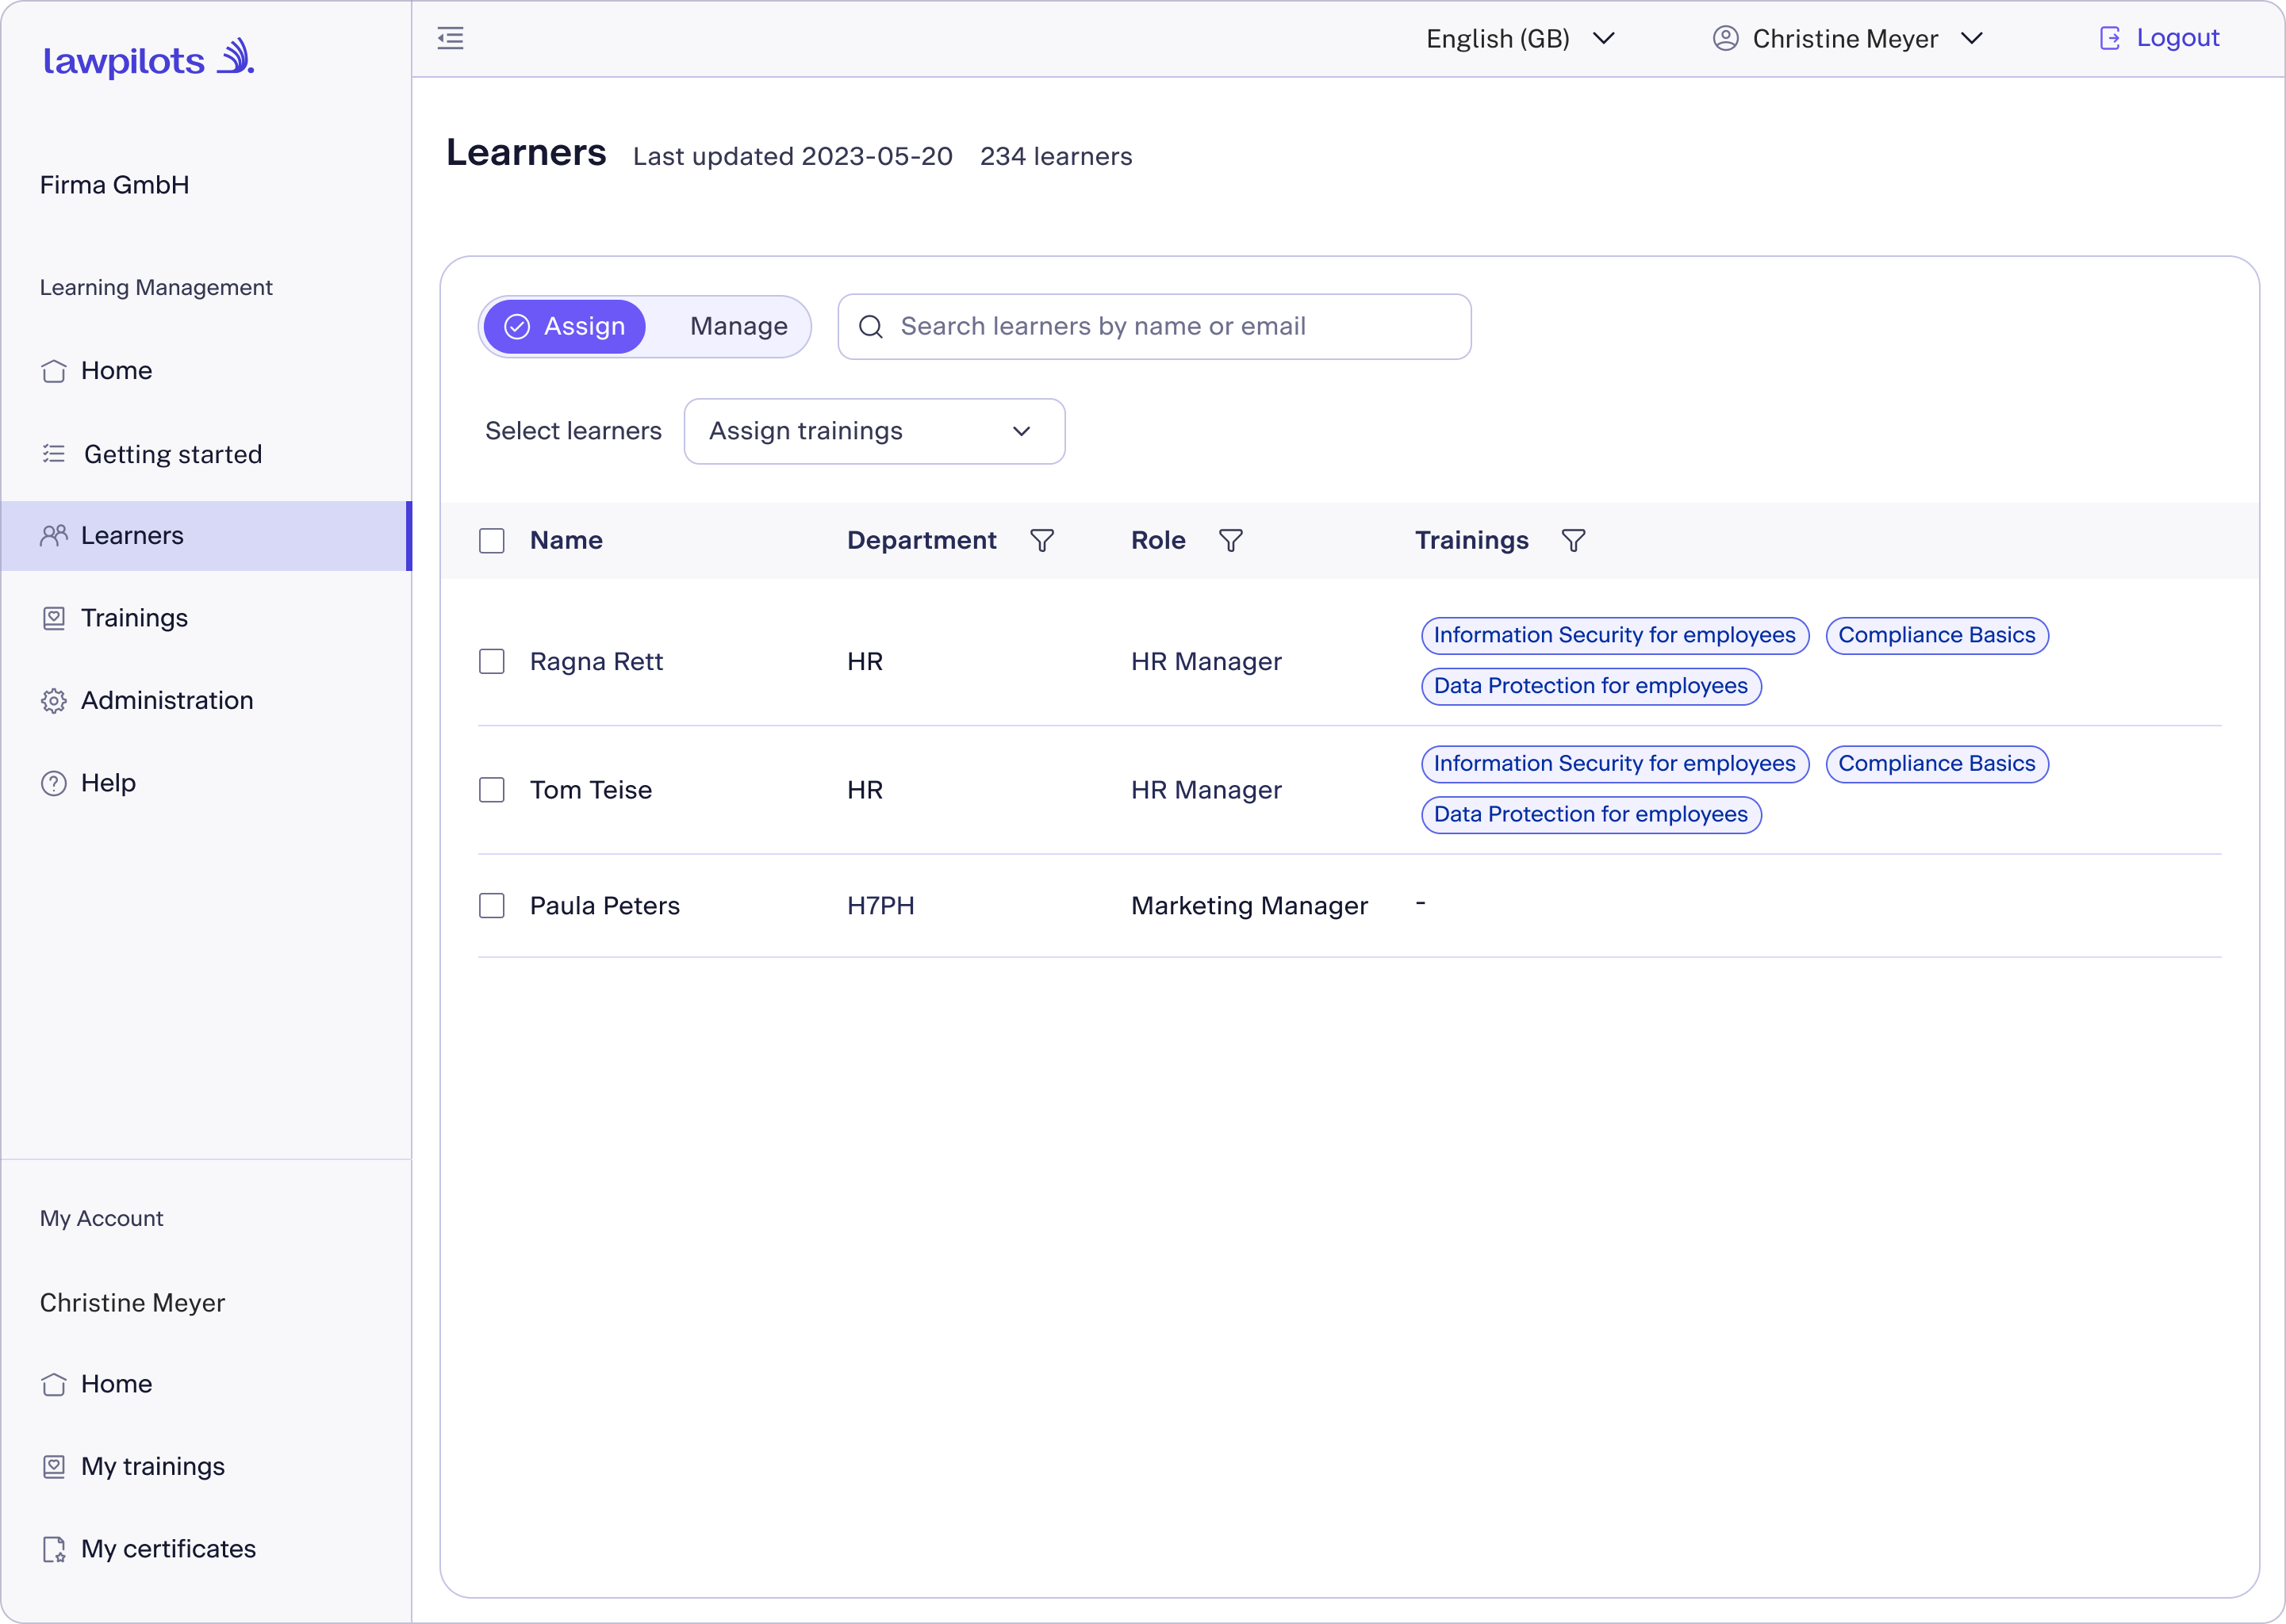Click the 234 learners count
Viewport: 2286px width, 1624px height.
[1056, 157]
